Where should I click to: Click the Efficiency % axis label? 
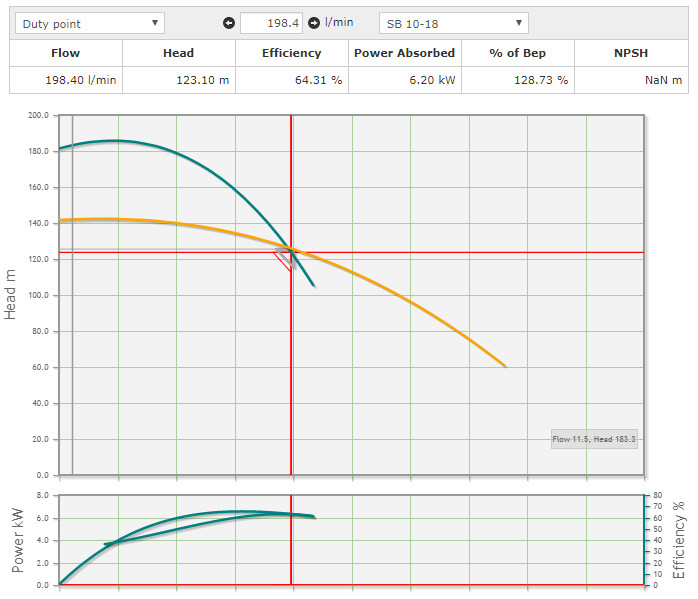click(x=680, y=540)
